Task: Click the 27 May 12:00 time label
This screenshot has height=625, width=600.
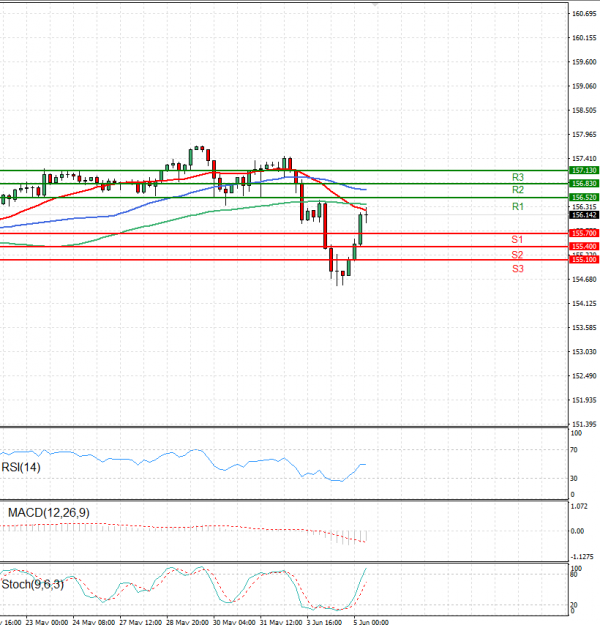Action: point(140,622)
